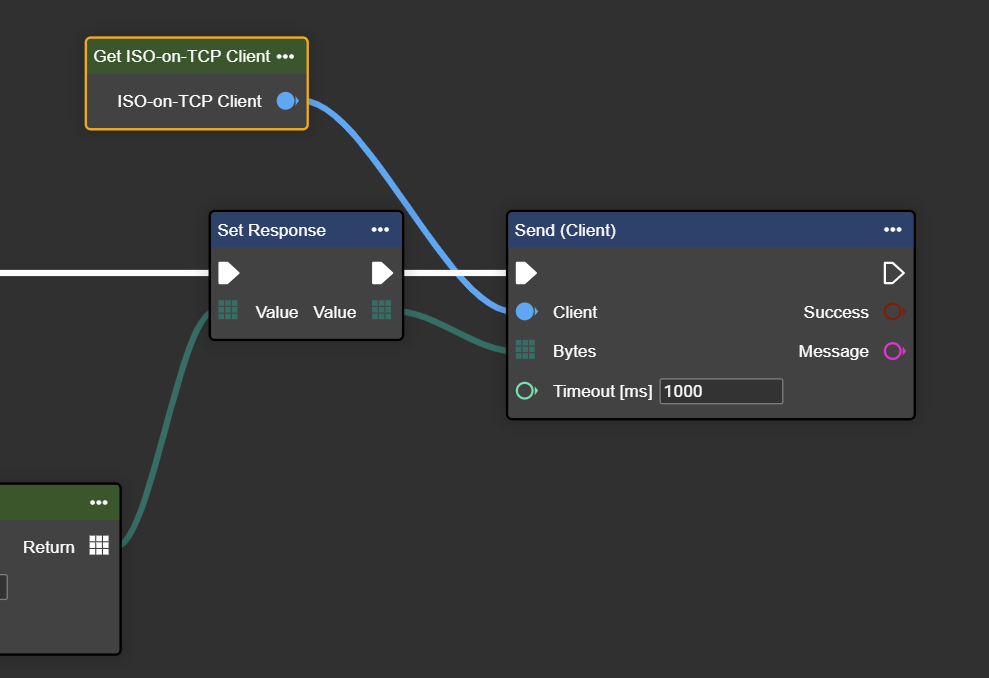
Task: Click Set Response Value input grid pin
Action: [x=228, y=311]
